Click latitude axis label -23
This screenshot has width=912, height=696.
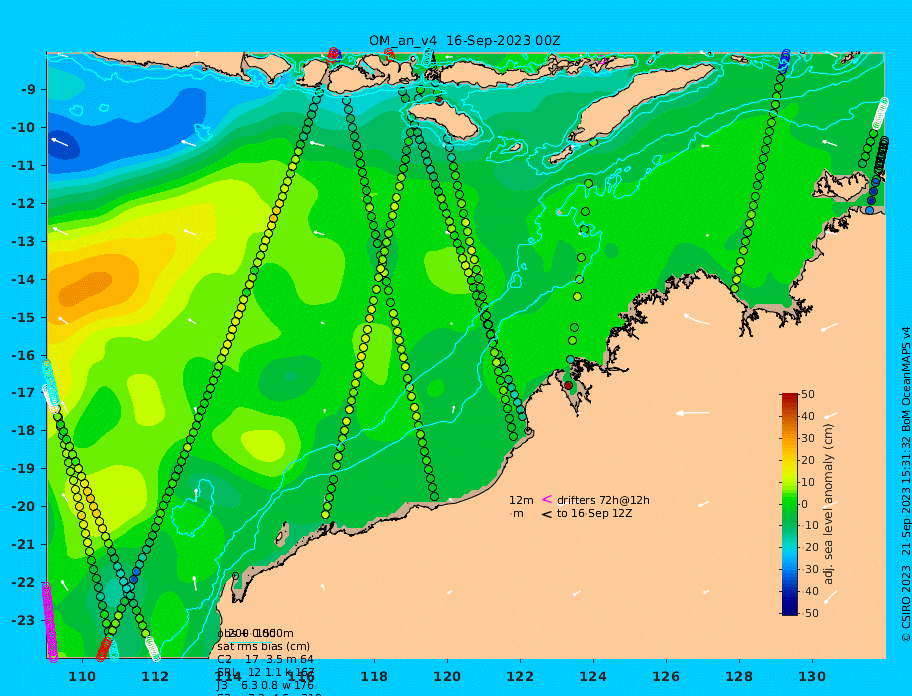click(x=23, y=620)
